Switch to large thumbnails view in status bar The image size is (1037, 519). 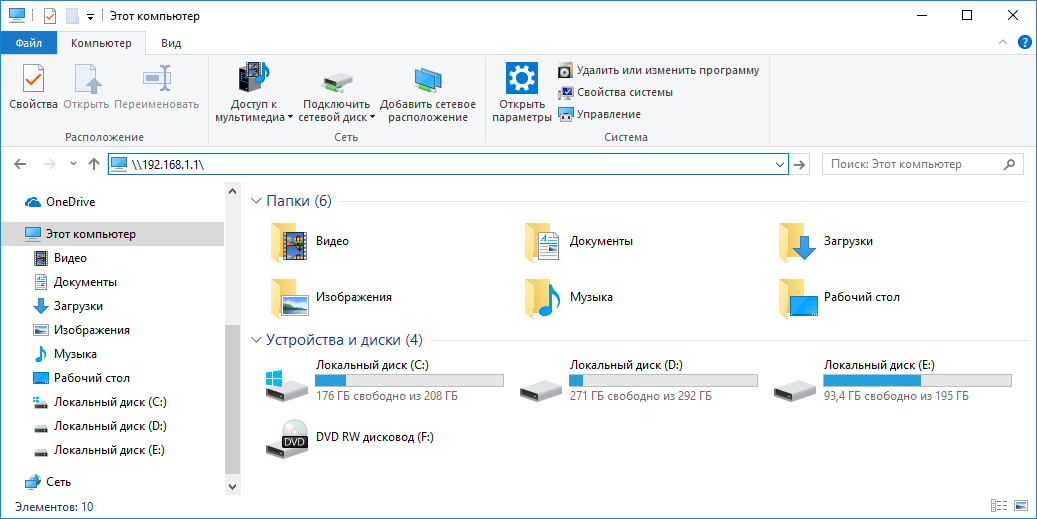(x=1020, y=507)
